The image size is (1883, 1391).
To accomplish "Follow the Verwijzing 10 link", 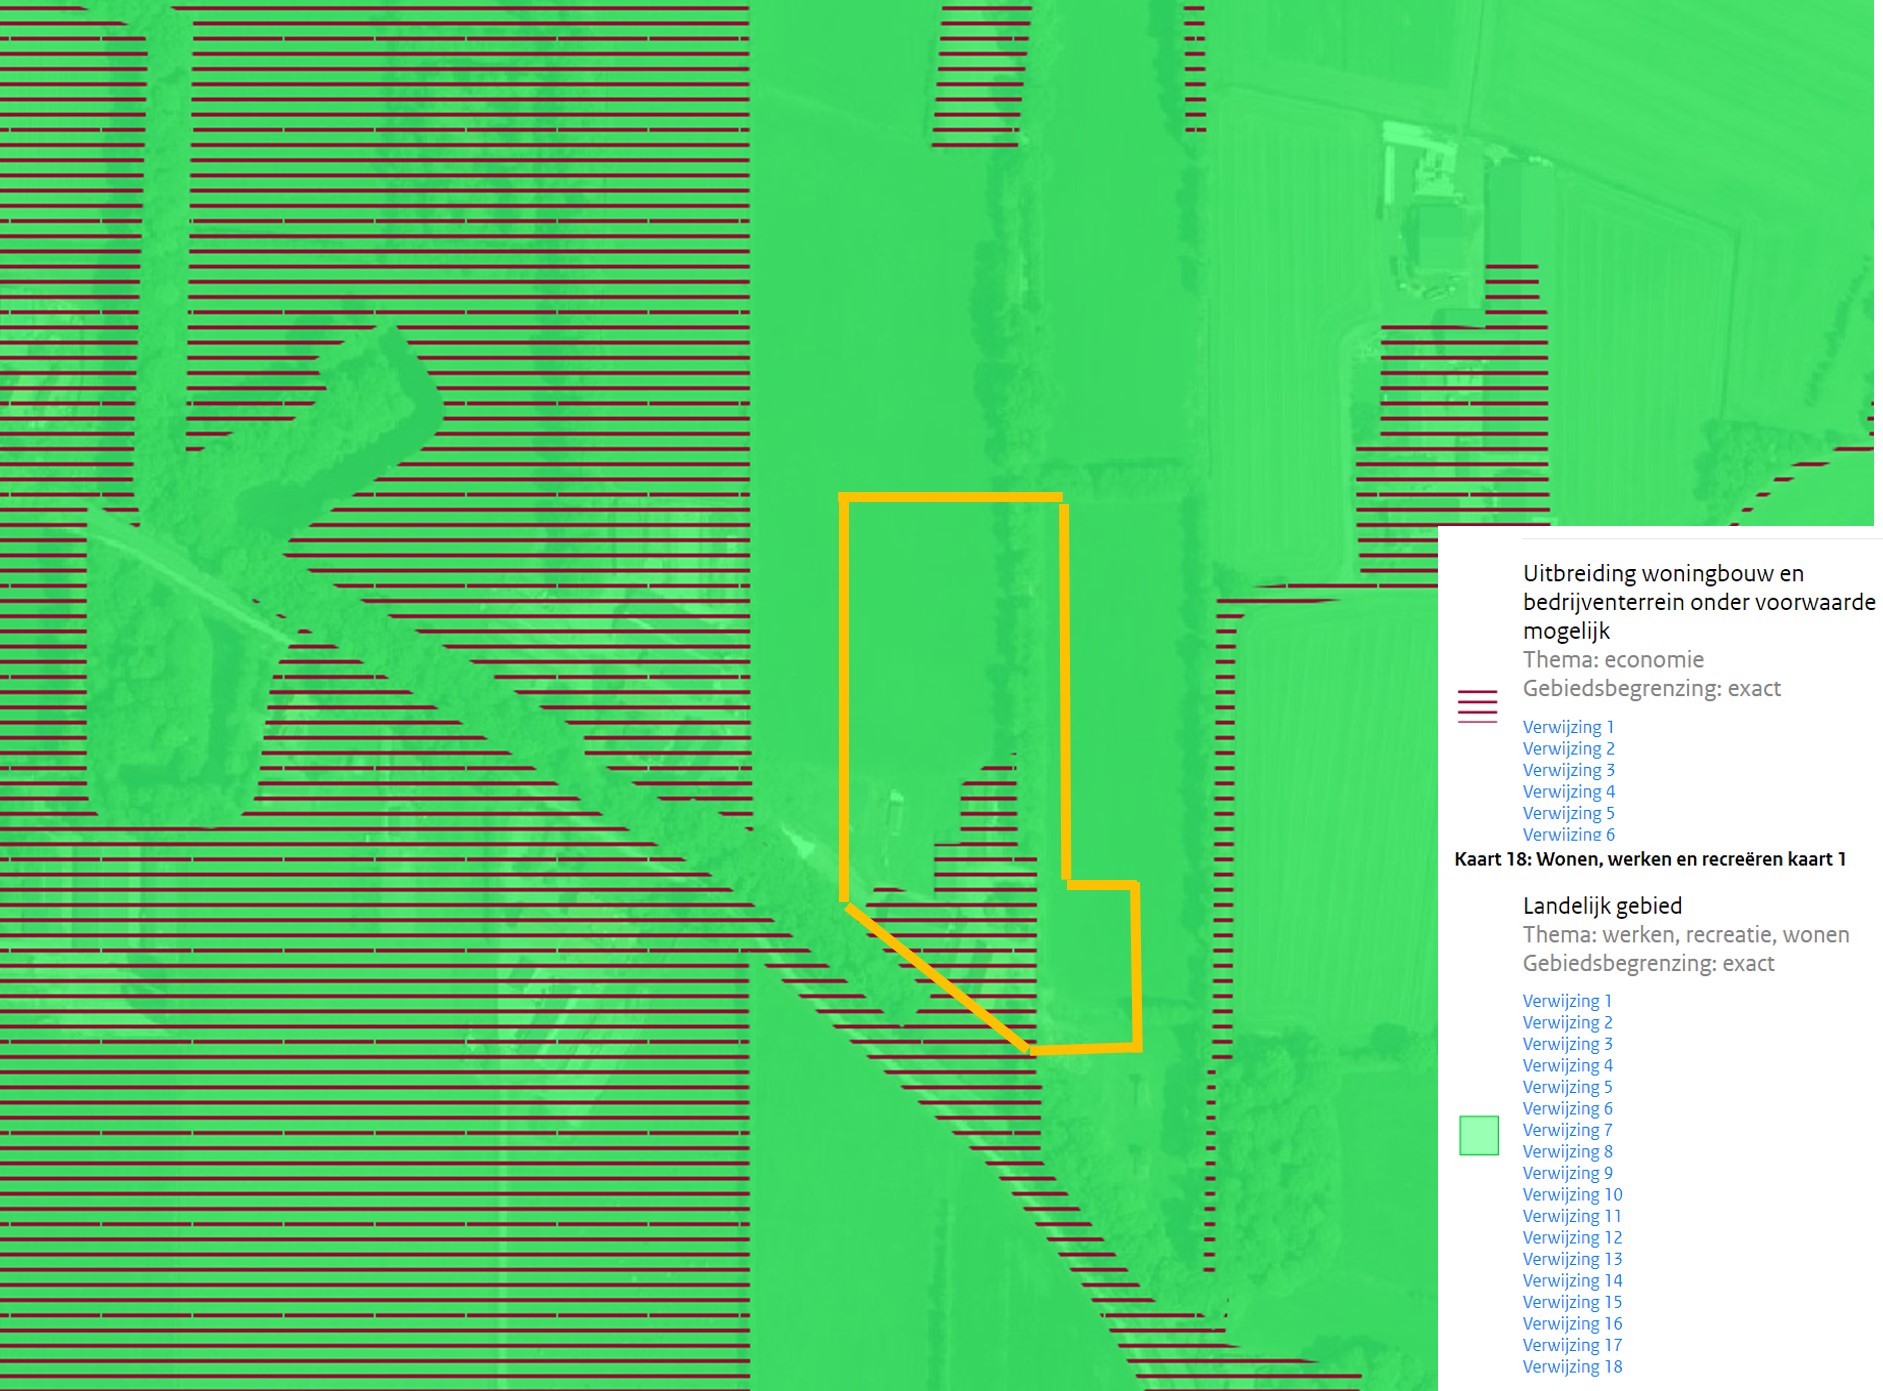I will pos(1572,1195).
